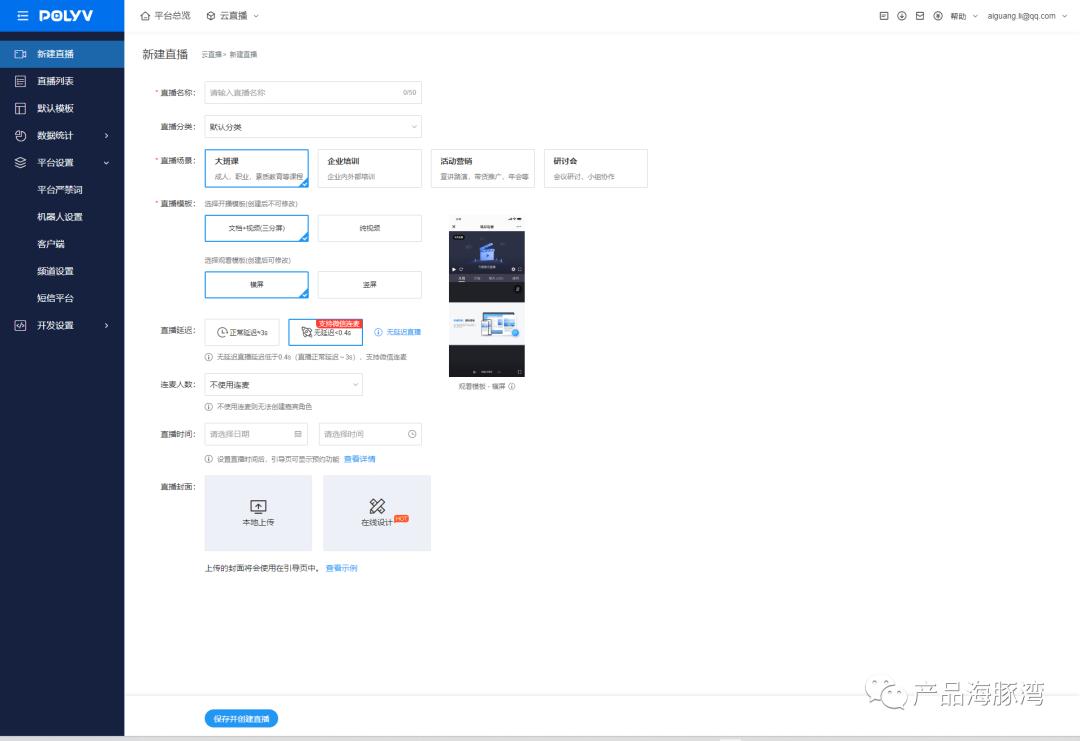Expand 开发设置 in the sidebar

click(62, 325)
